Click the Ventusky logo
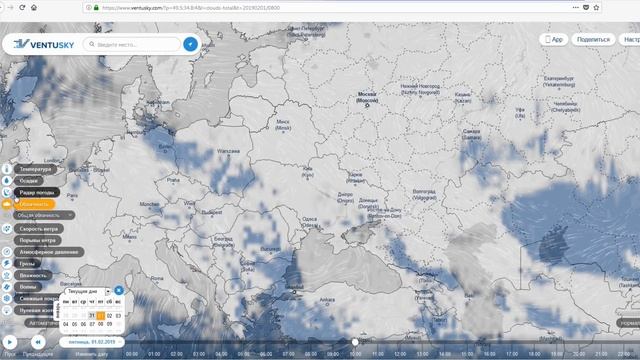Image resolution: width=640 pixels, height=360 pixels. tap(43, 44)
